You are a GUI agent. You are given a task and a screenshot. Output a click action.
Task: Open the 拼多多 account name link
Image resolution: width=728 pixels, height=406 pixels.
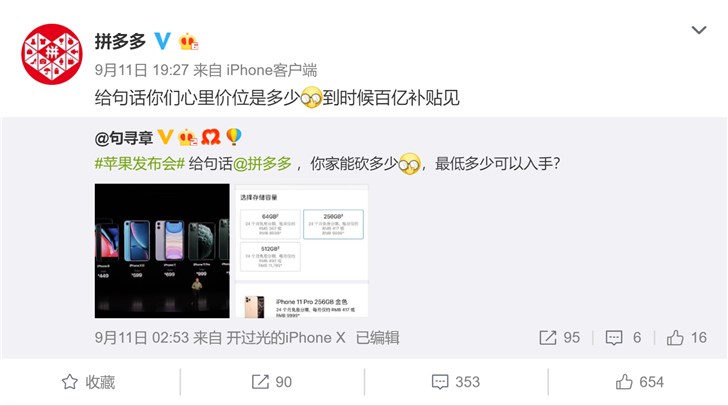click(121, 41)
